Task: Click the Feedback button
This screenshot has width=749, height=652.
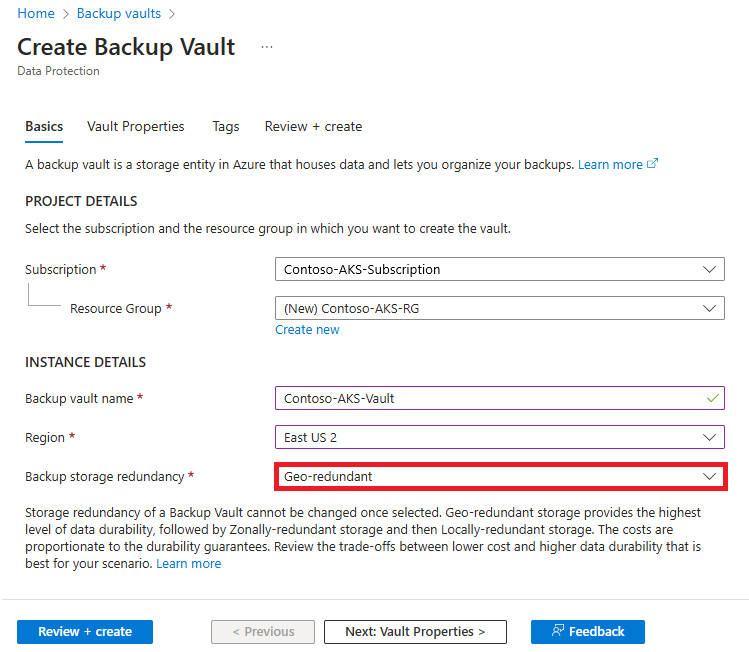Action: (588, 632)
